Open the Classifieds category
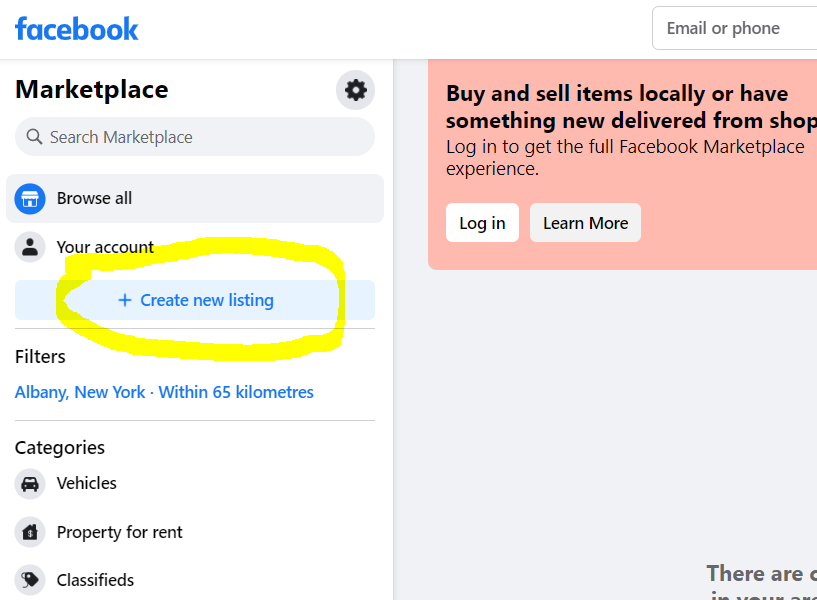The width and height of the screenshot is (817, 600). coord(195,580)
